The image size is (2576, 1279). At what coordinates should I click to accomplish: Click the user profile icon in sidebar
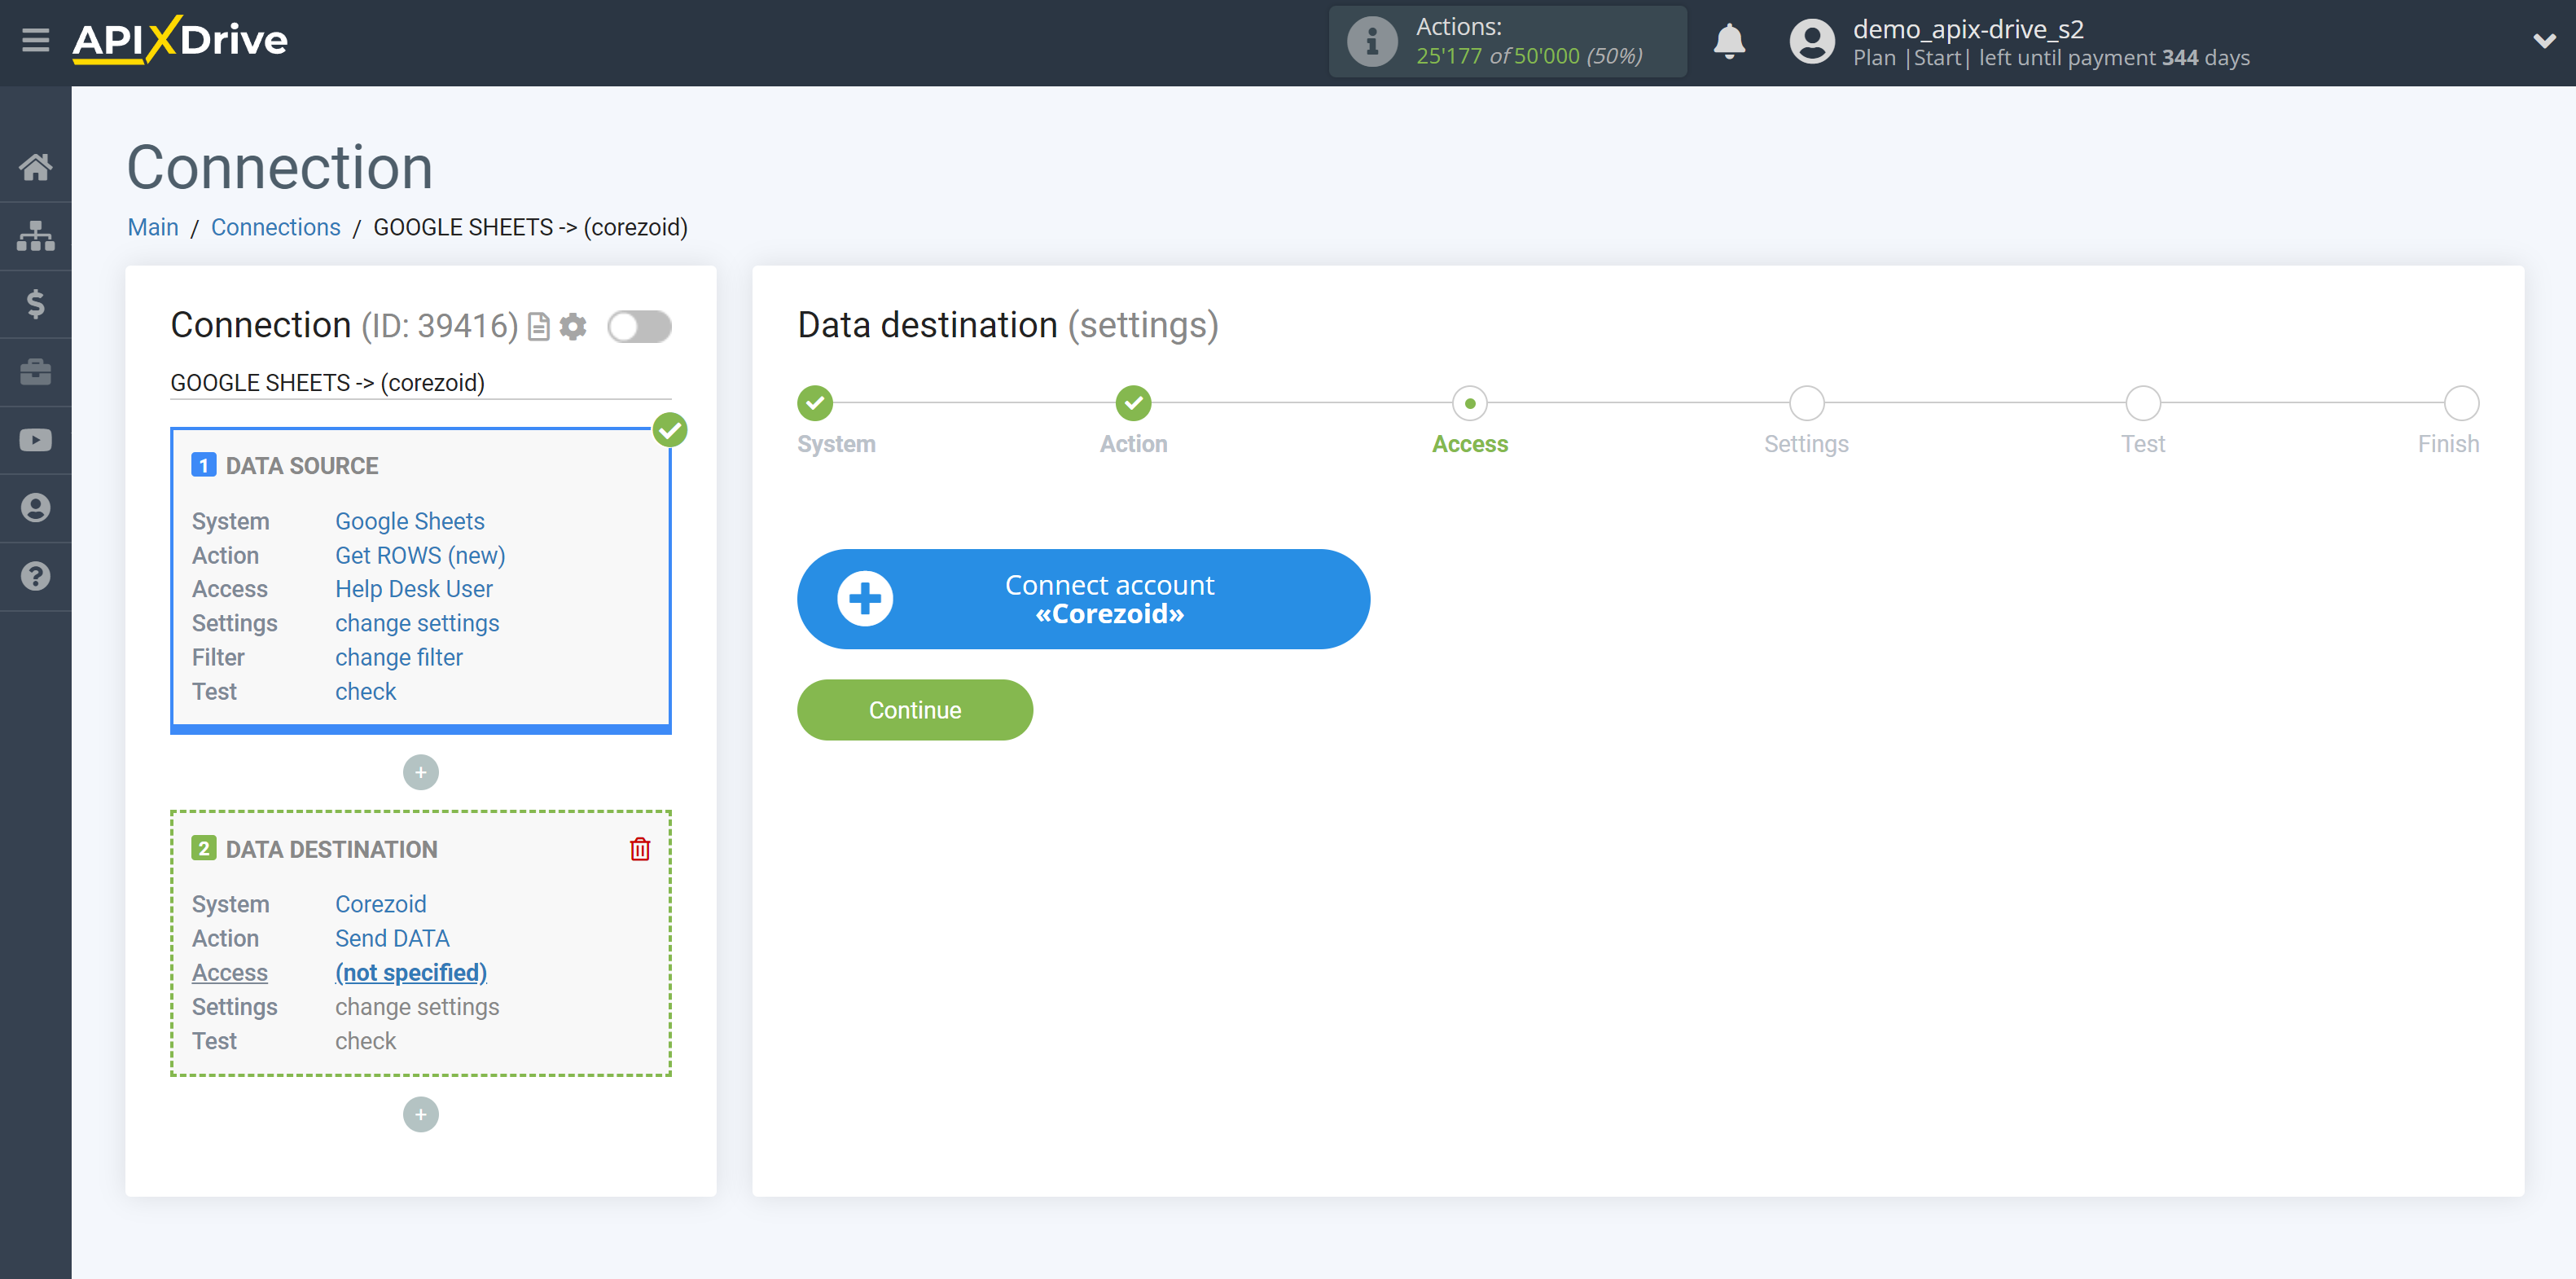tap(36, 507)
